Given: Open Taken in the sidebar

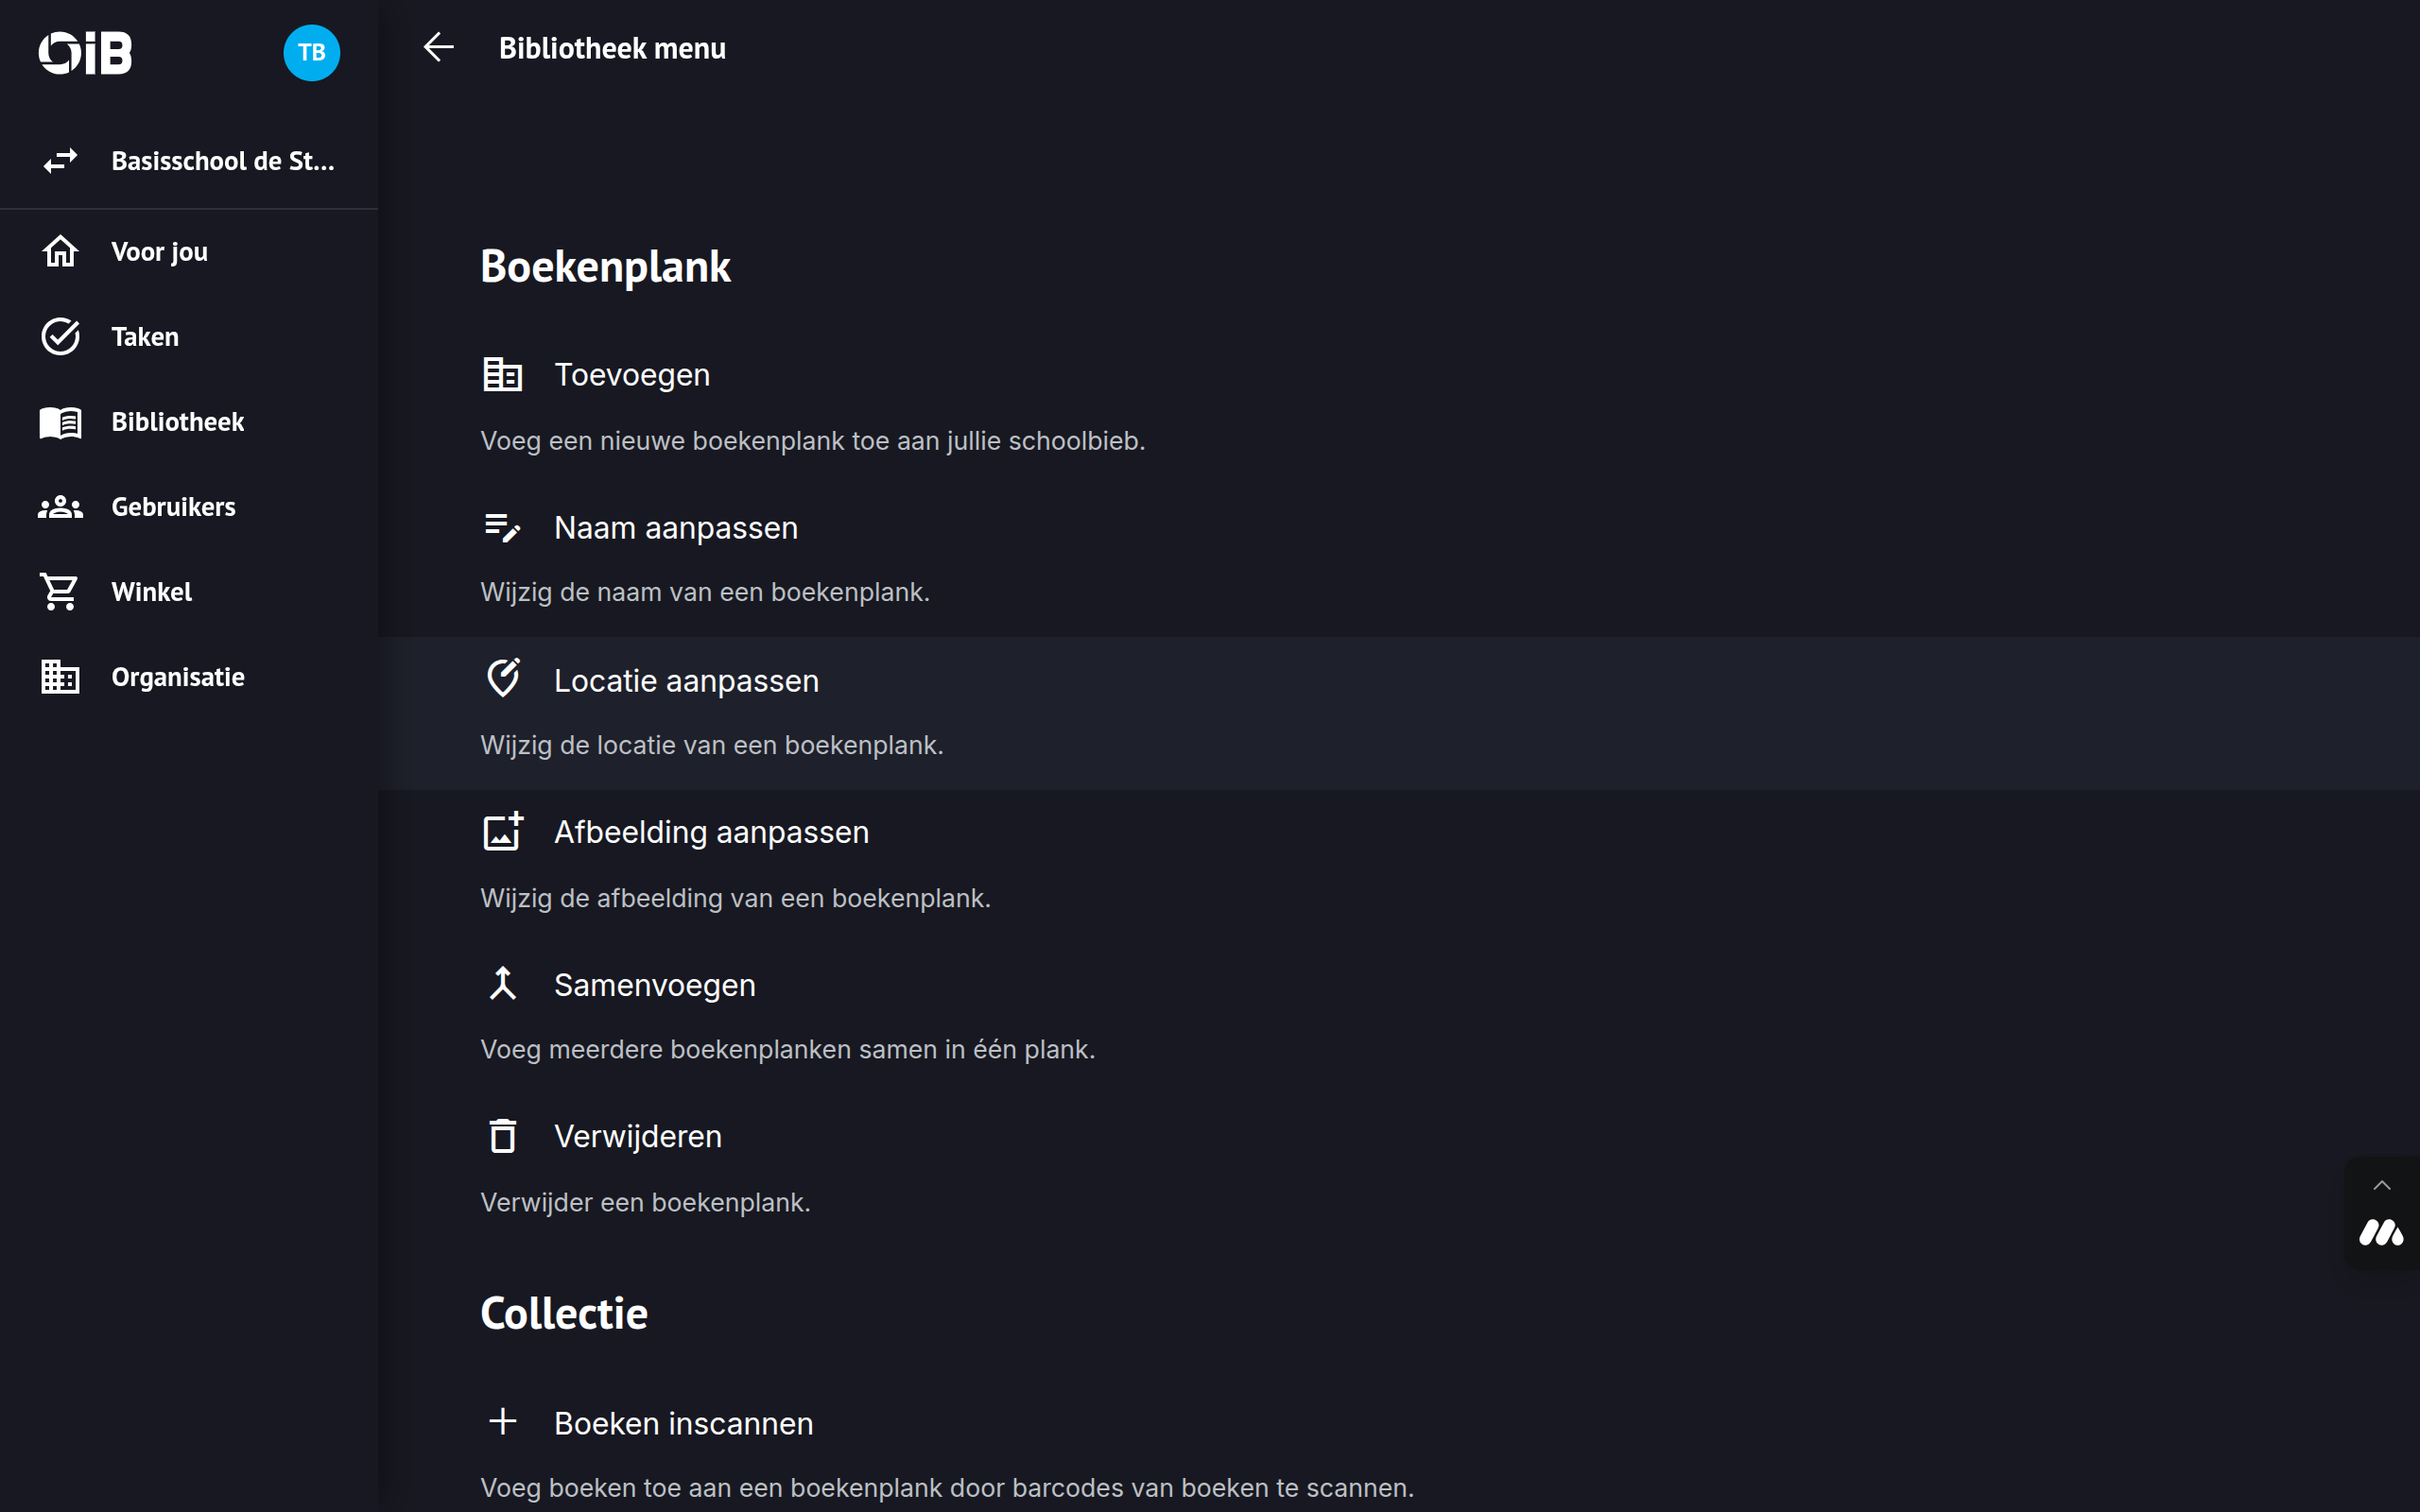Looking at the screenshot, I should tap(145, 337).
